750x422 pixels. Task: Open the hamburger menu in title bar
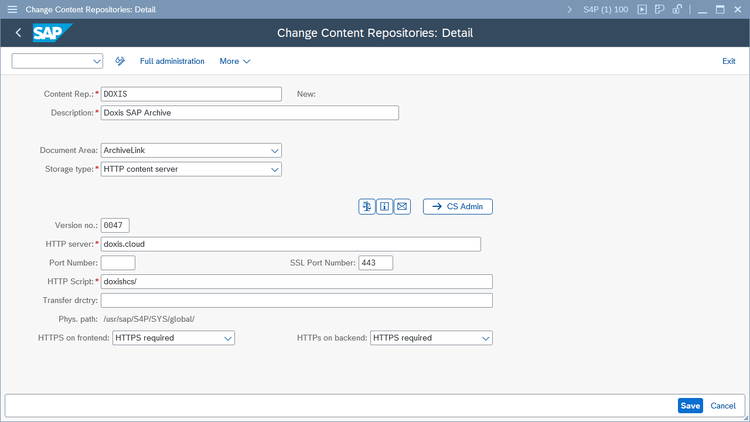coord(12,10)
